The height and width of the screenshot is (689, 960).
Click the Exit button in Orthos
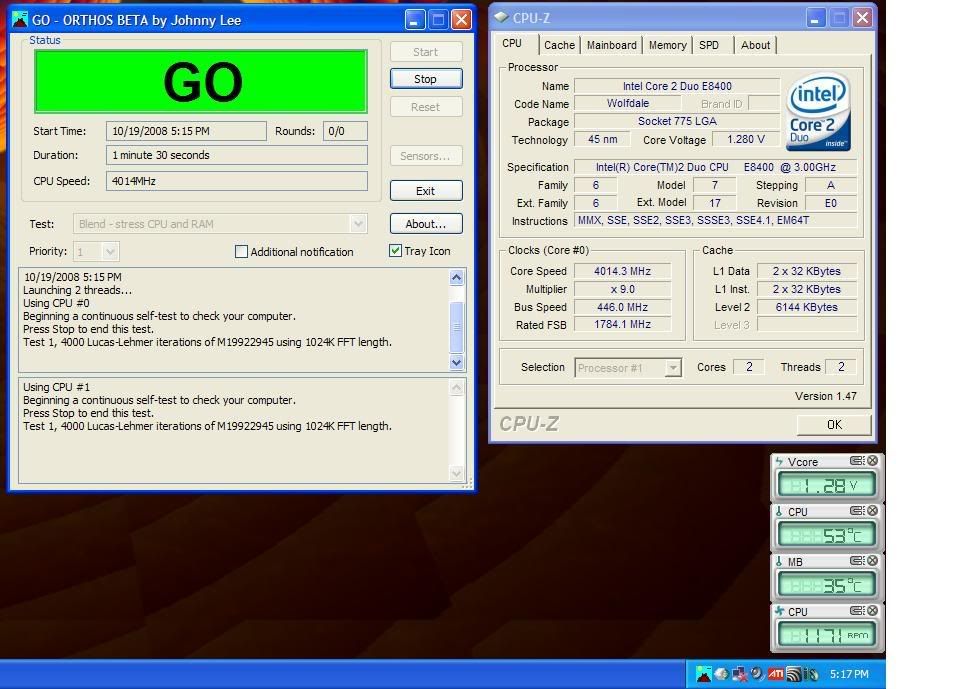coord(426,191)
